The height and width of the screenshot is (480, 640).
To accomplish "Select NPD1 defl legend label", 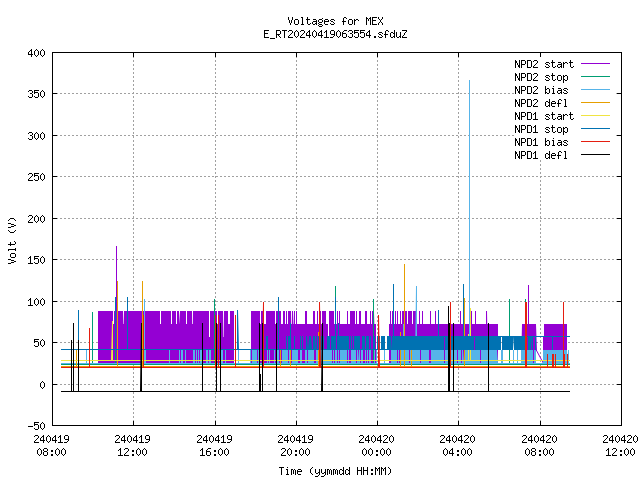I will point(541,155).
